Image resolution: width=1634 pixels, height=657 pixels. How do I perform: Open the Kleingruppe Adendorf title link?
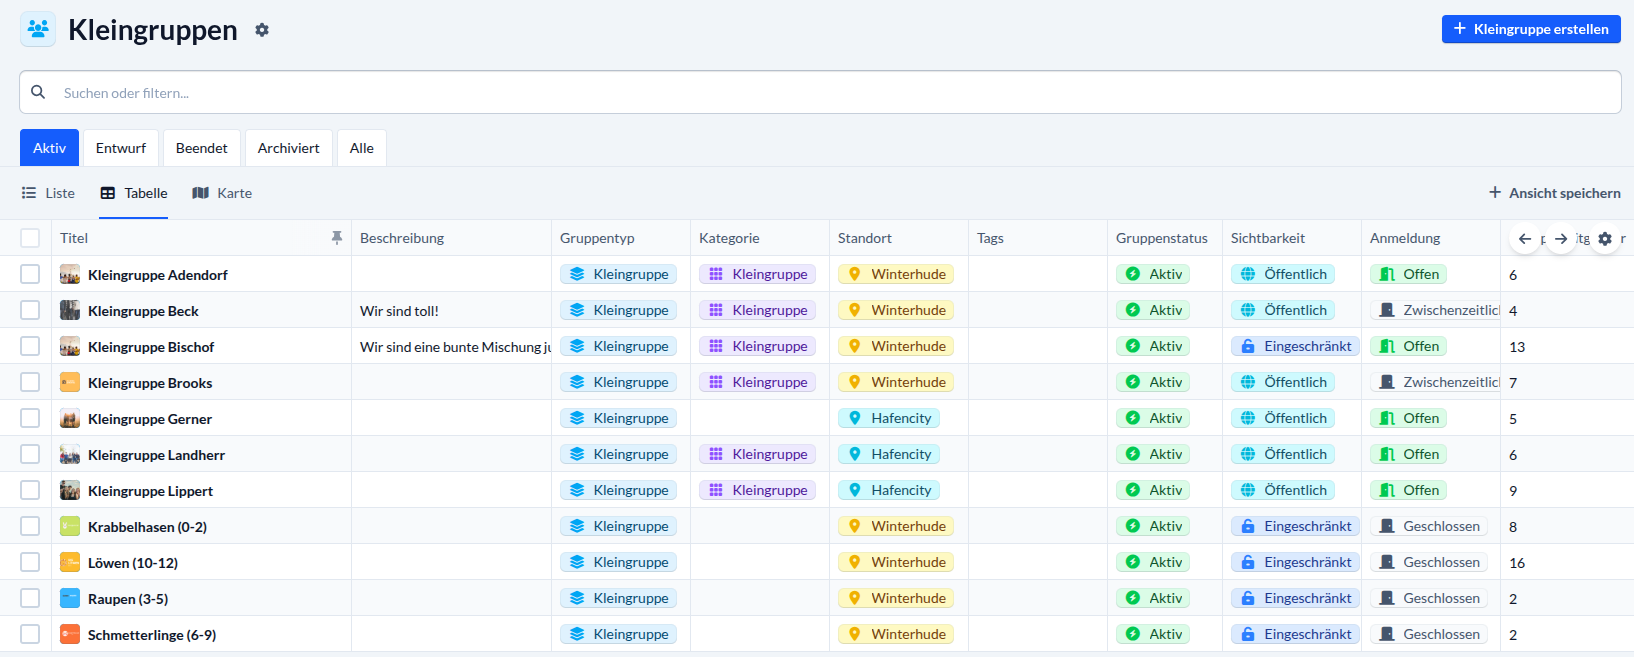[x=158, y=275]
